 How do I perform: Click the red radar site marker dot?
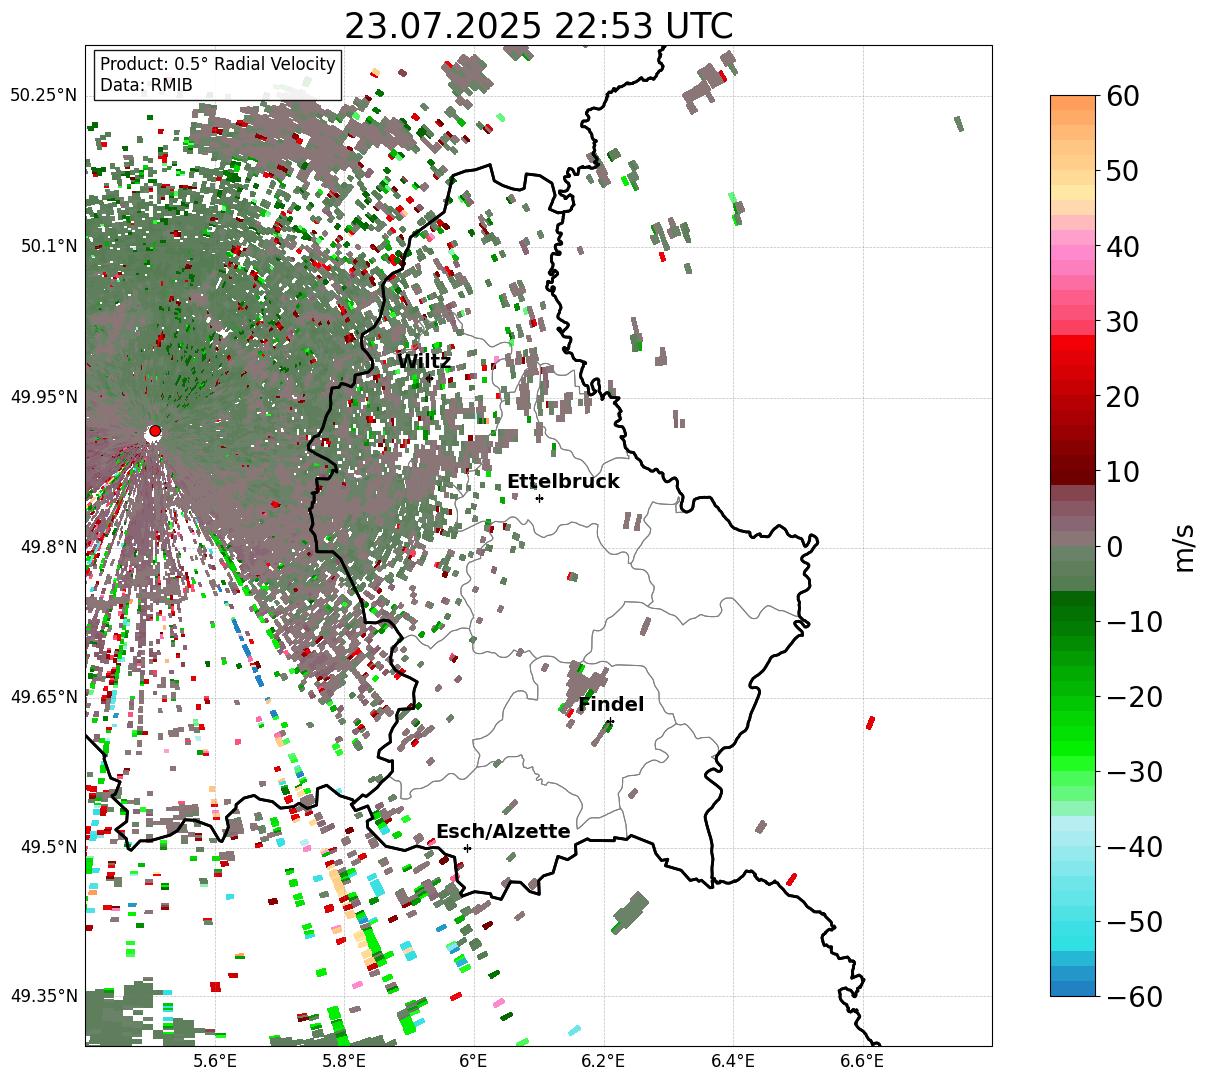click(154, 431)
